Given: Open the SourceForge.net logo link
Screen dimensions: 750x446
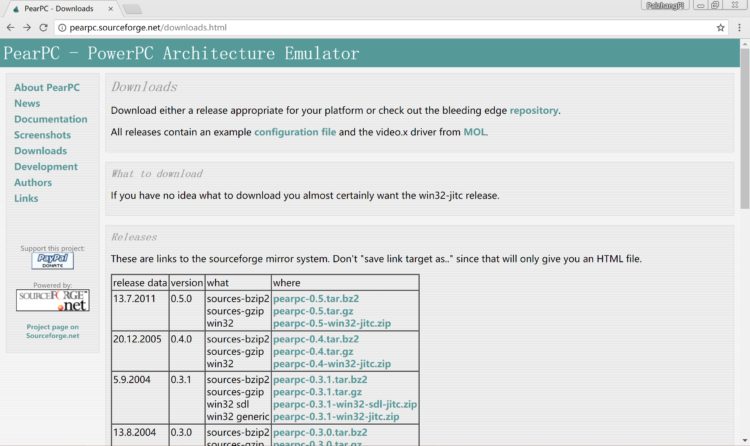Looking at the screenshot, I should pyautogui.click(x=53, y=301).
